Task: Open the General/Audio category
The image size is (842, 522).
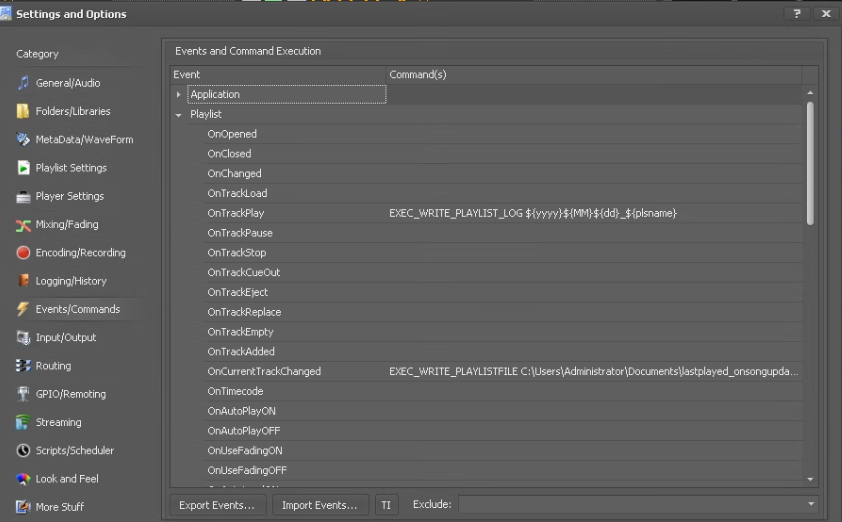Action: 68,83
